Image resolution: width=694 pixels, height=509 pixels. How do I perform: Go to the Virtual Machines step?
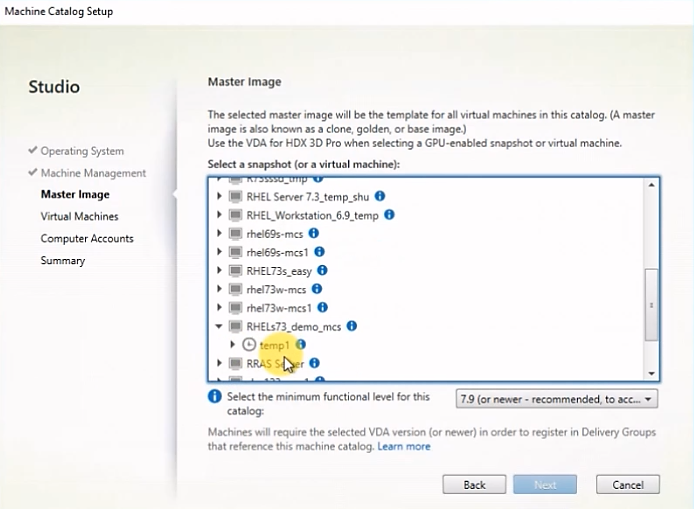[79, 216]
